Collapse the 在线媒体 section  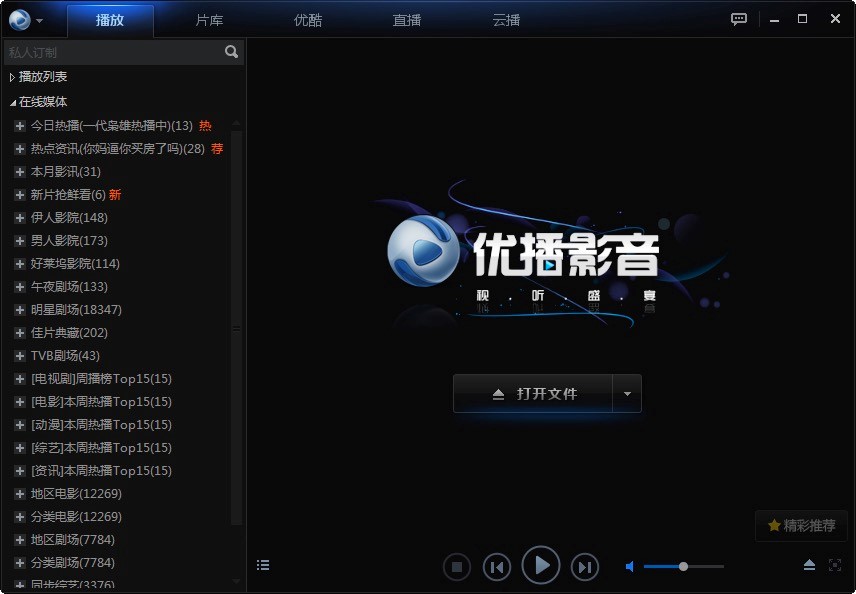(x=12, y=102)
